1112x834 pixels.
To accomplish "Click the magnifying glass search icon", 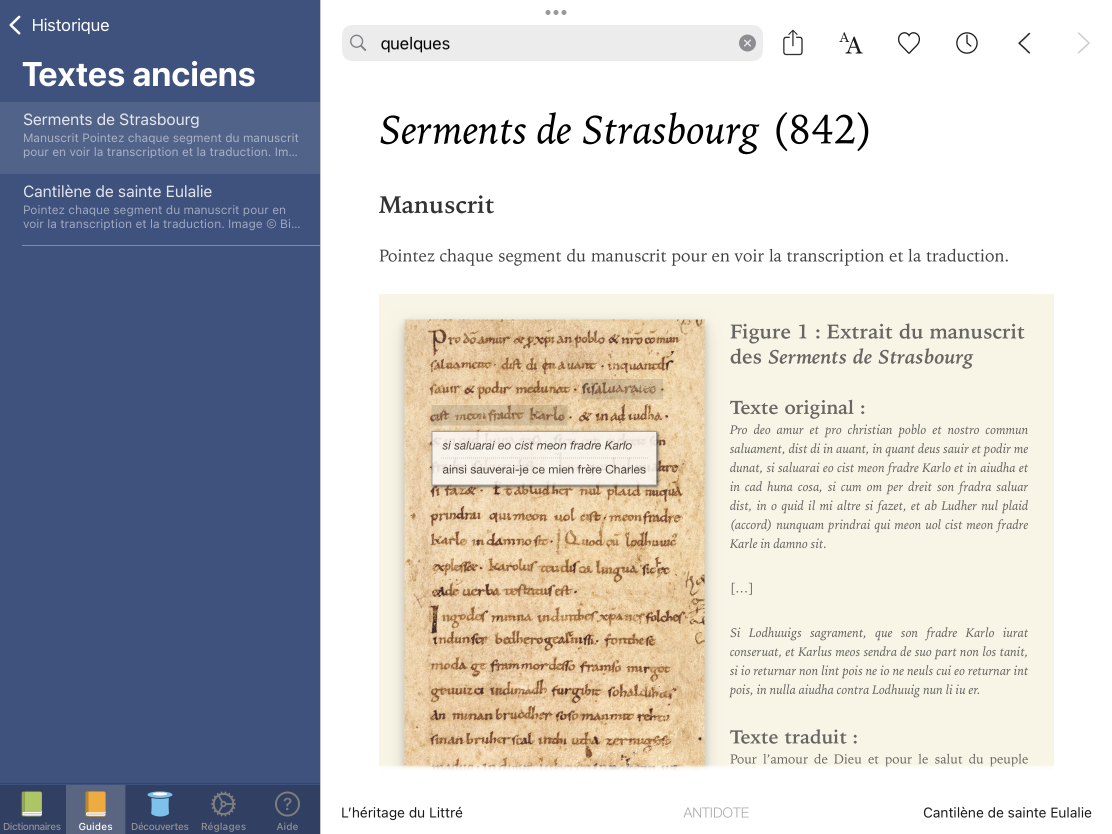I will coord(358,43).
